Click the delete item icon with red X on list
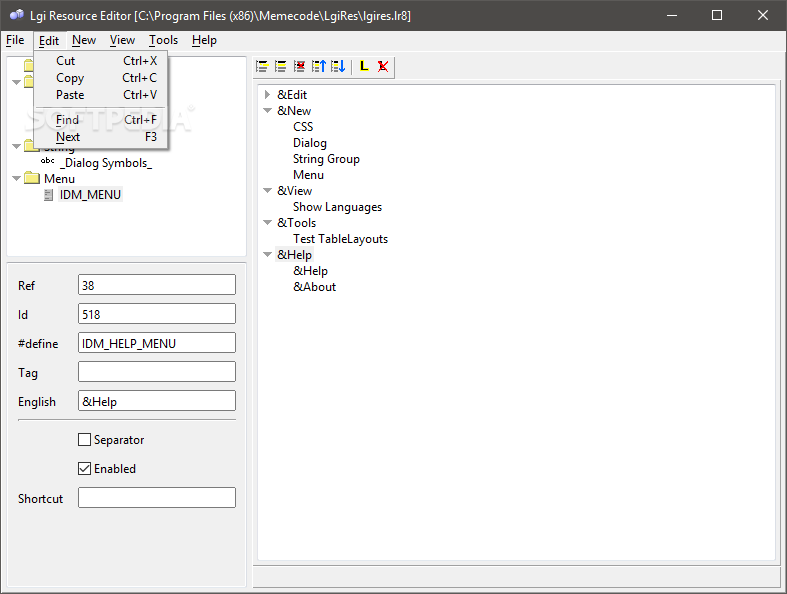Screen dimensions: 787x594 pyautogui.click(x=300, y=66)
